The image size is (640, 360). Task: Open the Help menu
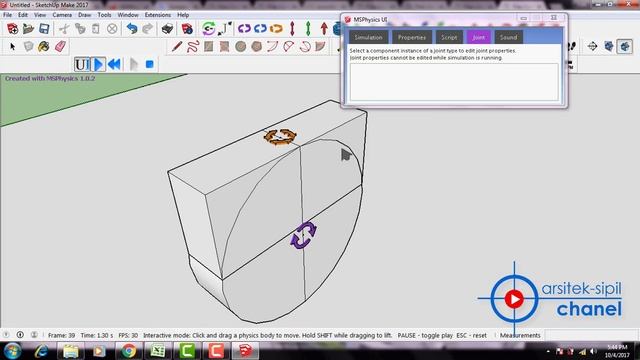183,15
